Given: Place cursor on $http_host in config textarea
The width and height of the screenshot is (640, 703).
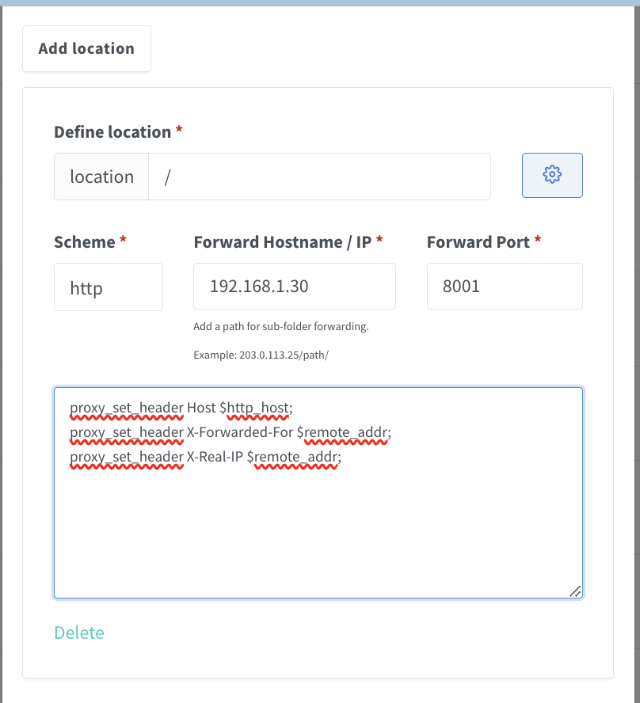Looking at the screenshot, I should 254,408.
